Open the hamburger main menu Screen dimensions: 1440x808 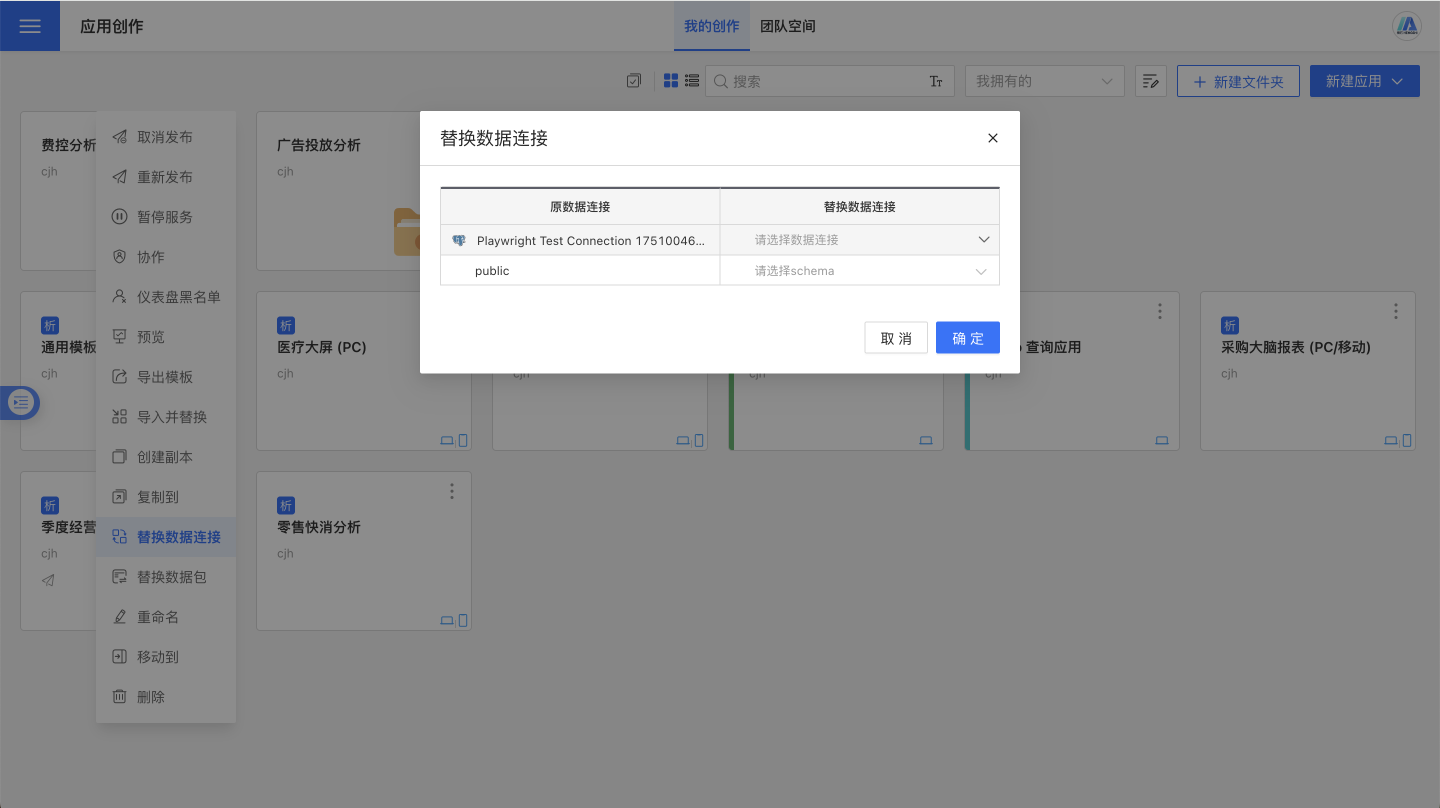point(30,26)
